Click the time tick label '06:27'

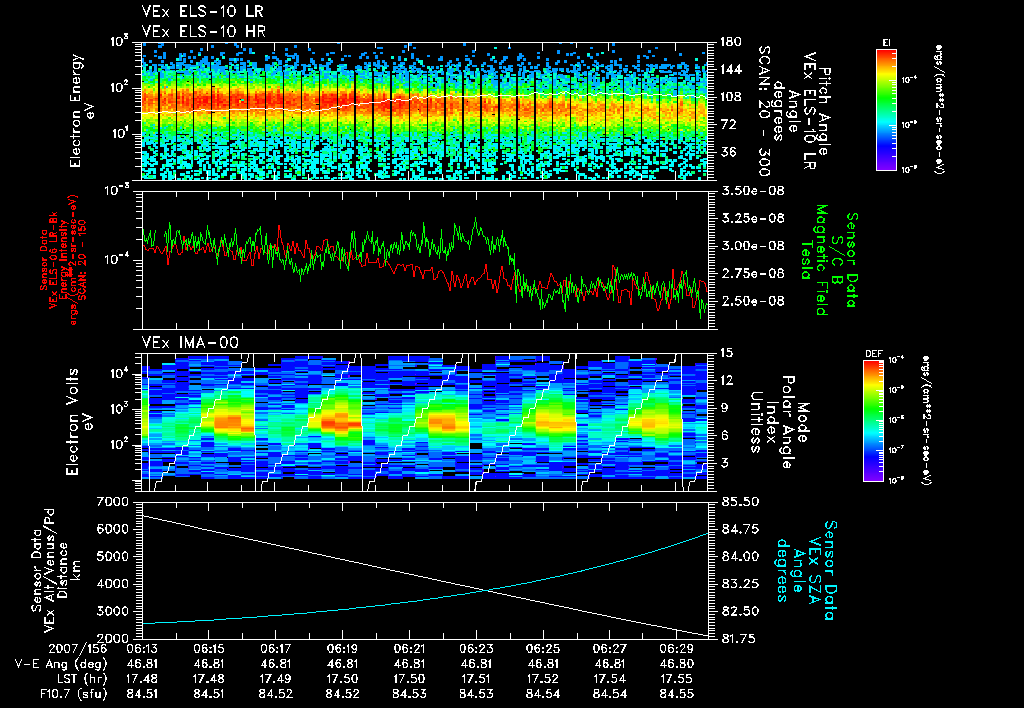(x=609, y=651)
